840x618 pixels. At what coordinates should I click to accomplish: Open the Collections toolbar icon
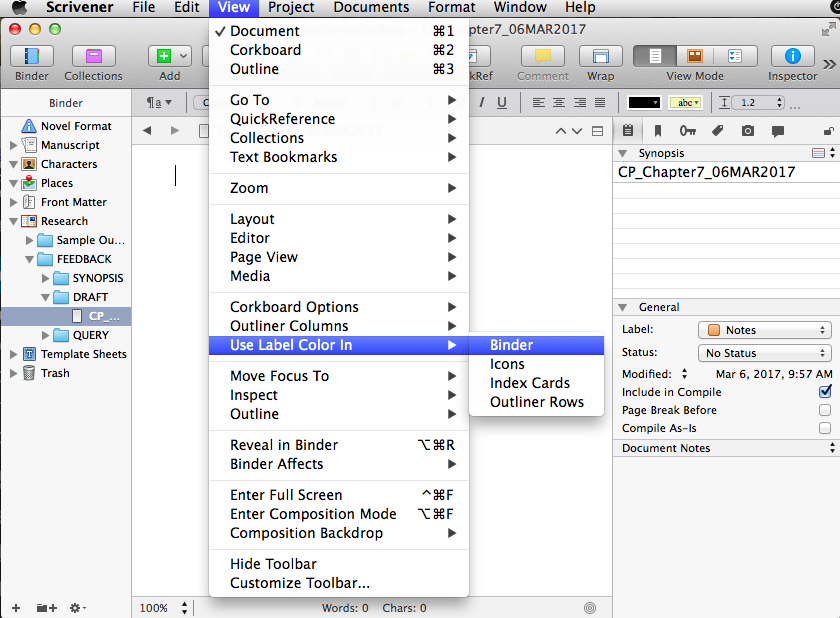tap(93, 56)
